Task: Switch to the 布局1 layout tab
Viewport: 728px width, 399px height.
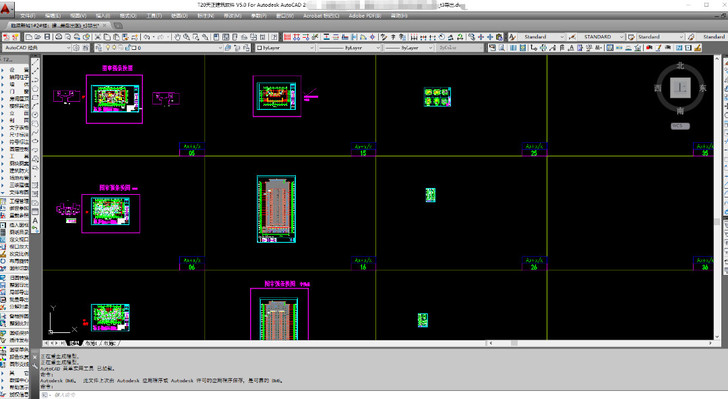Action: pyautogui.click(x=91, y=343)
